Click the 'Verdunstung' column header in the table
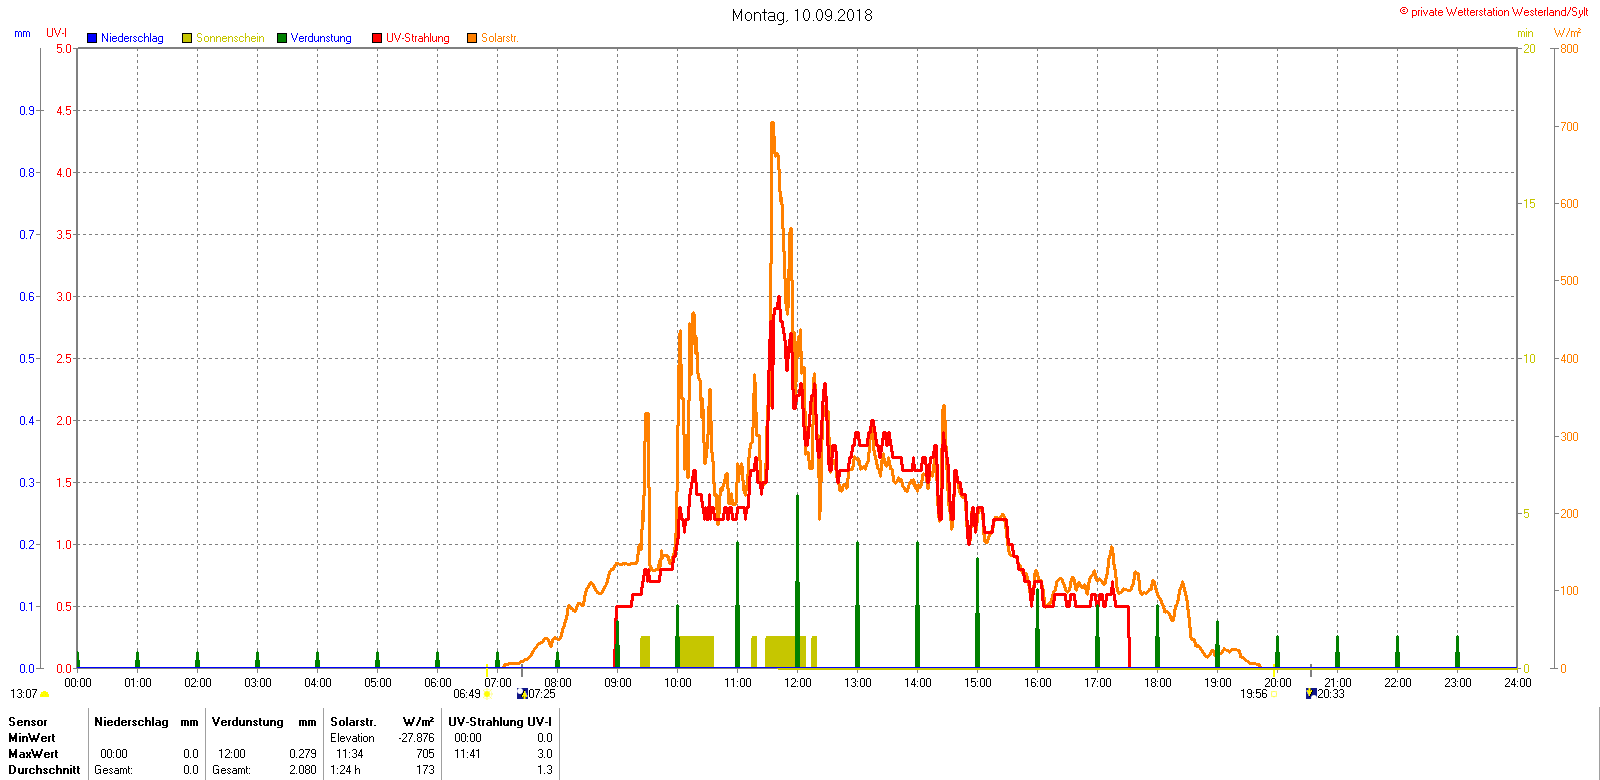 (248, 722)
